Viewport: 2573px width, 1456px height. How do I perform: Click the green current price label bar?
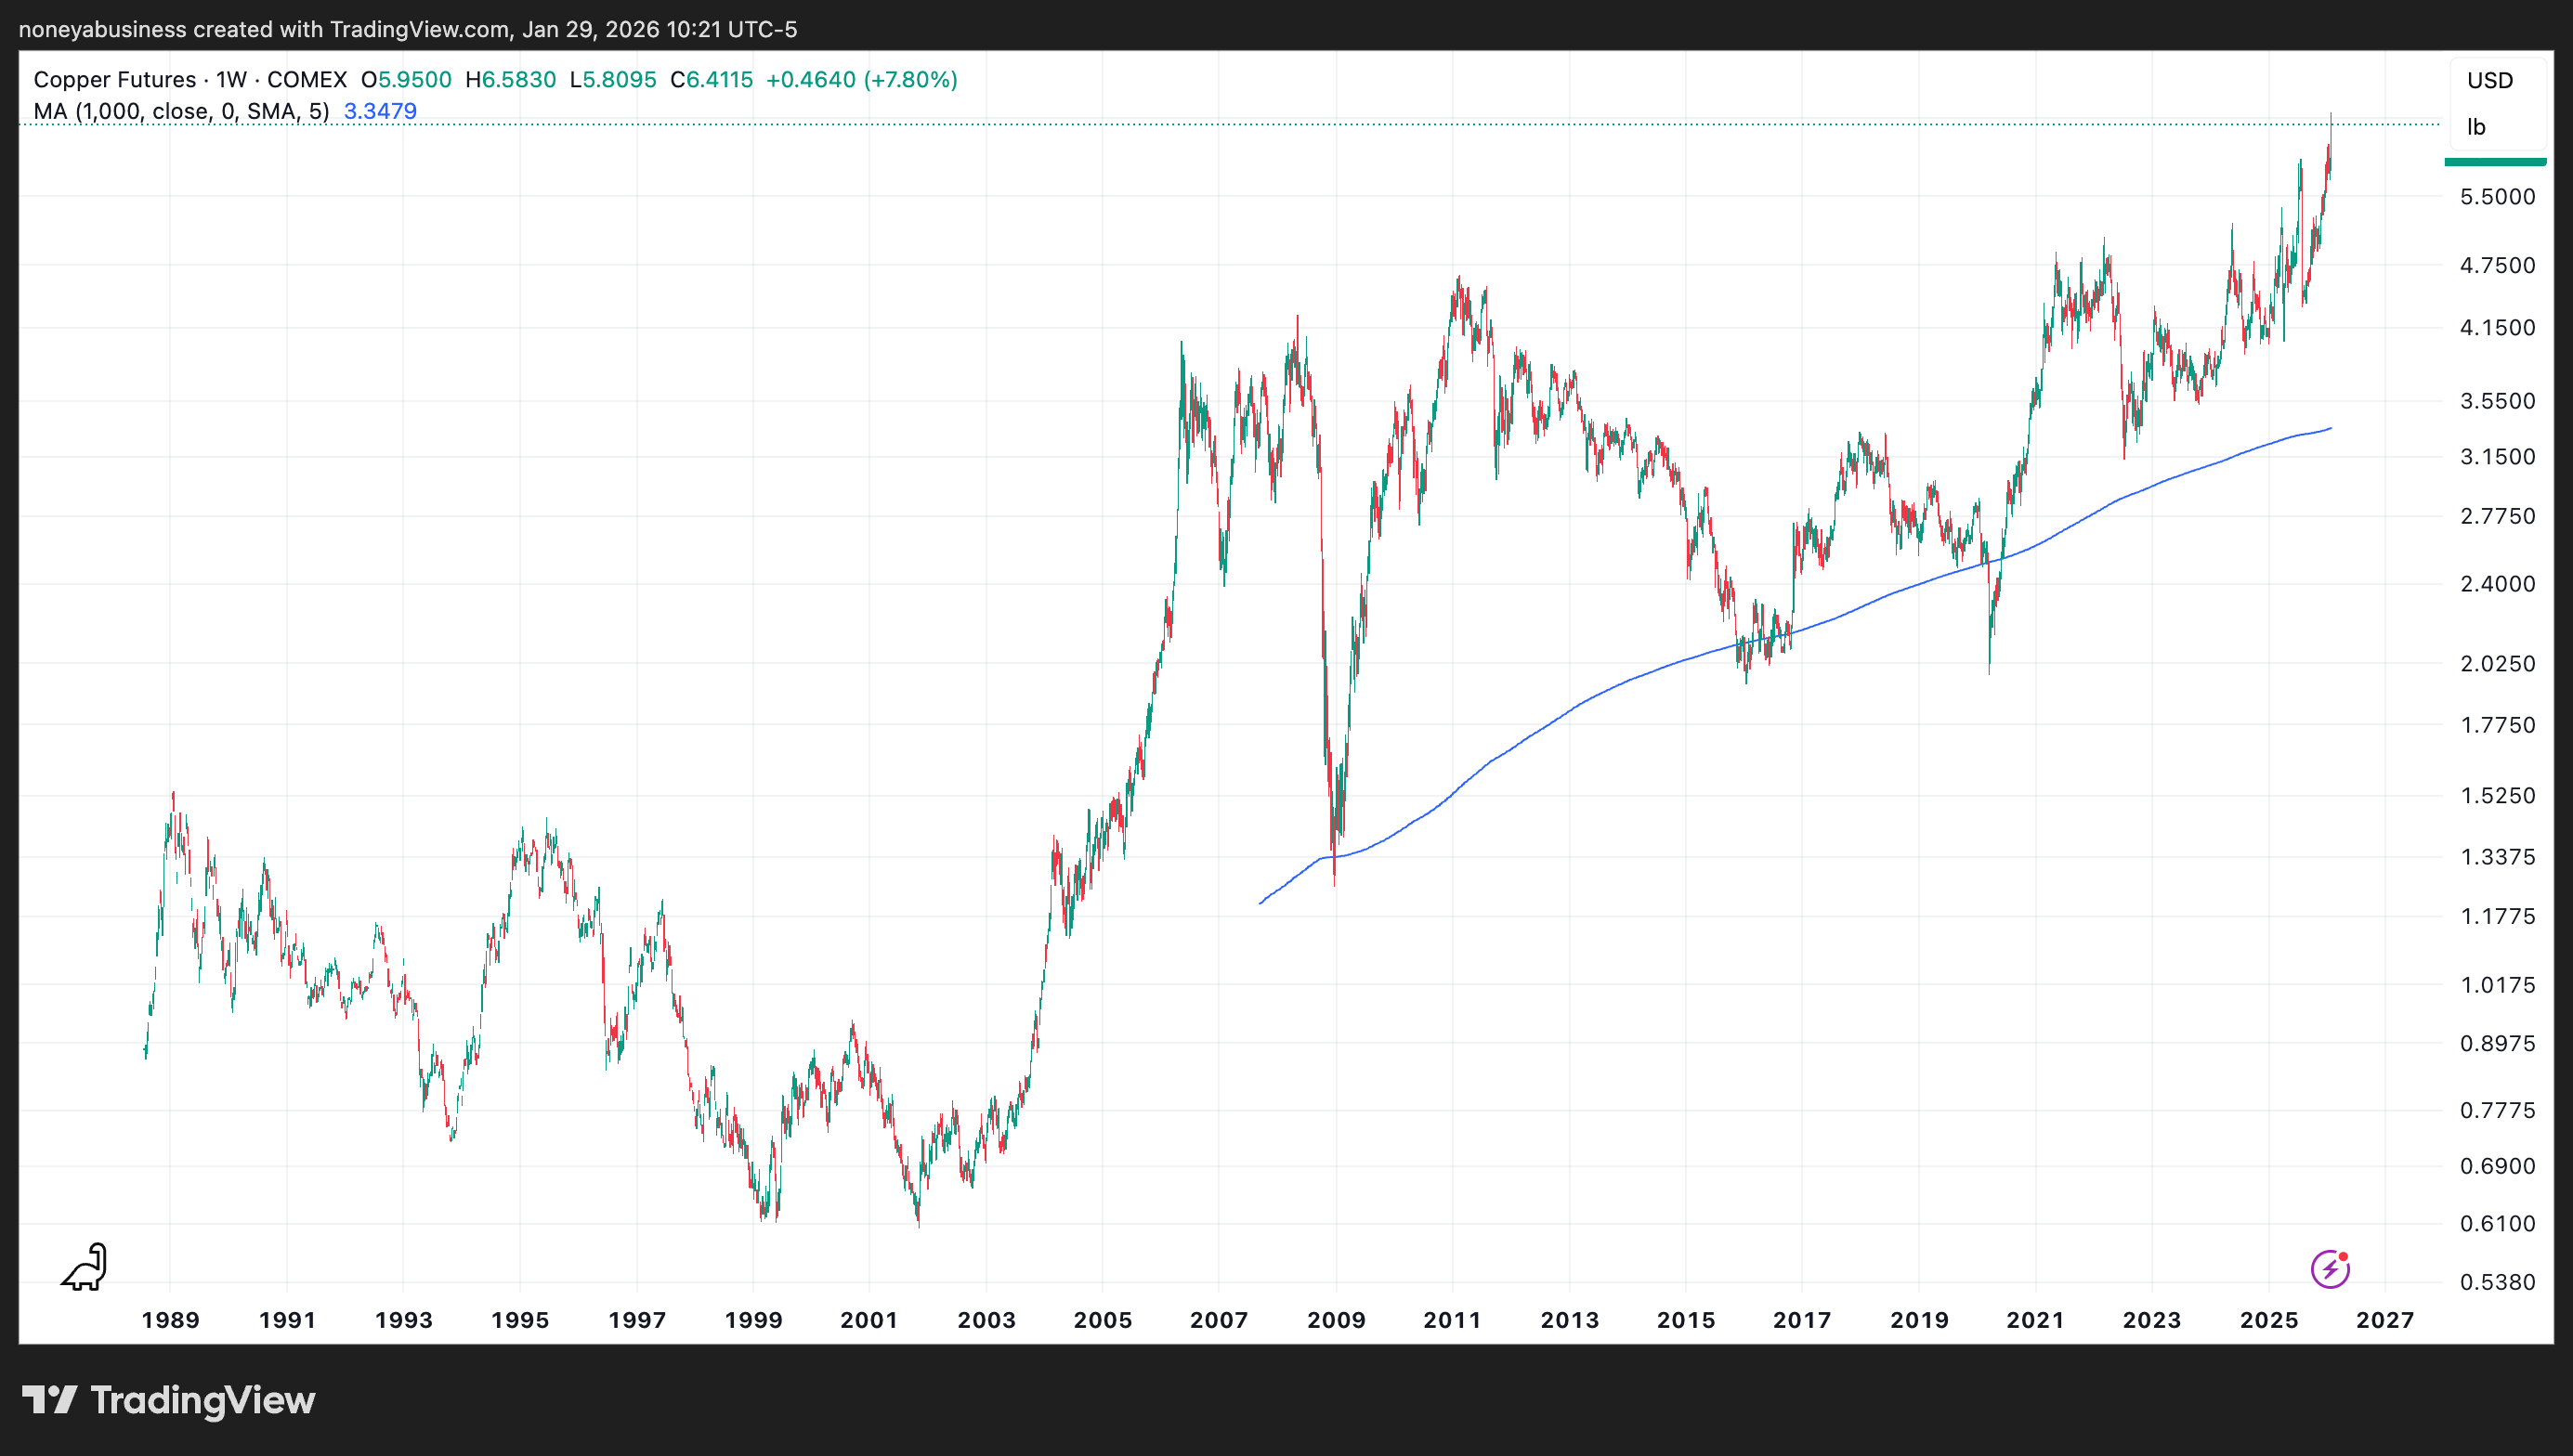(x=2495, y=161)
